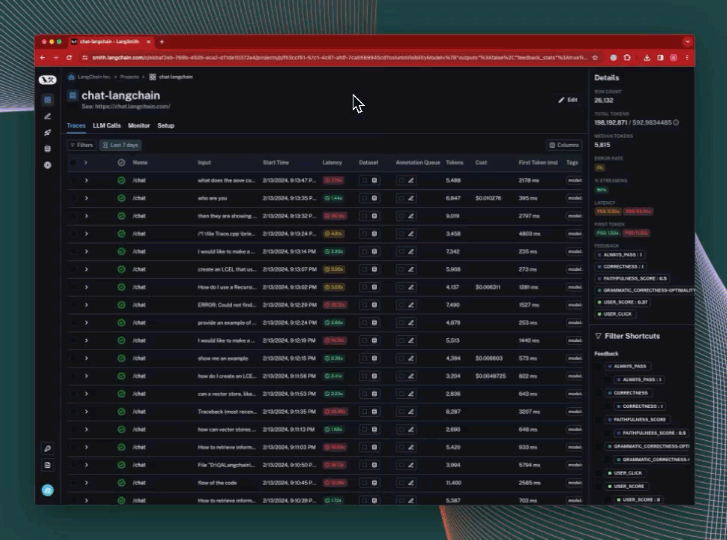The image size is (727, 540).
Task: Check the CORRECTNESS feedback filter shortcut
Action: tap(599, 393)
